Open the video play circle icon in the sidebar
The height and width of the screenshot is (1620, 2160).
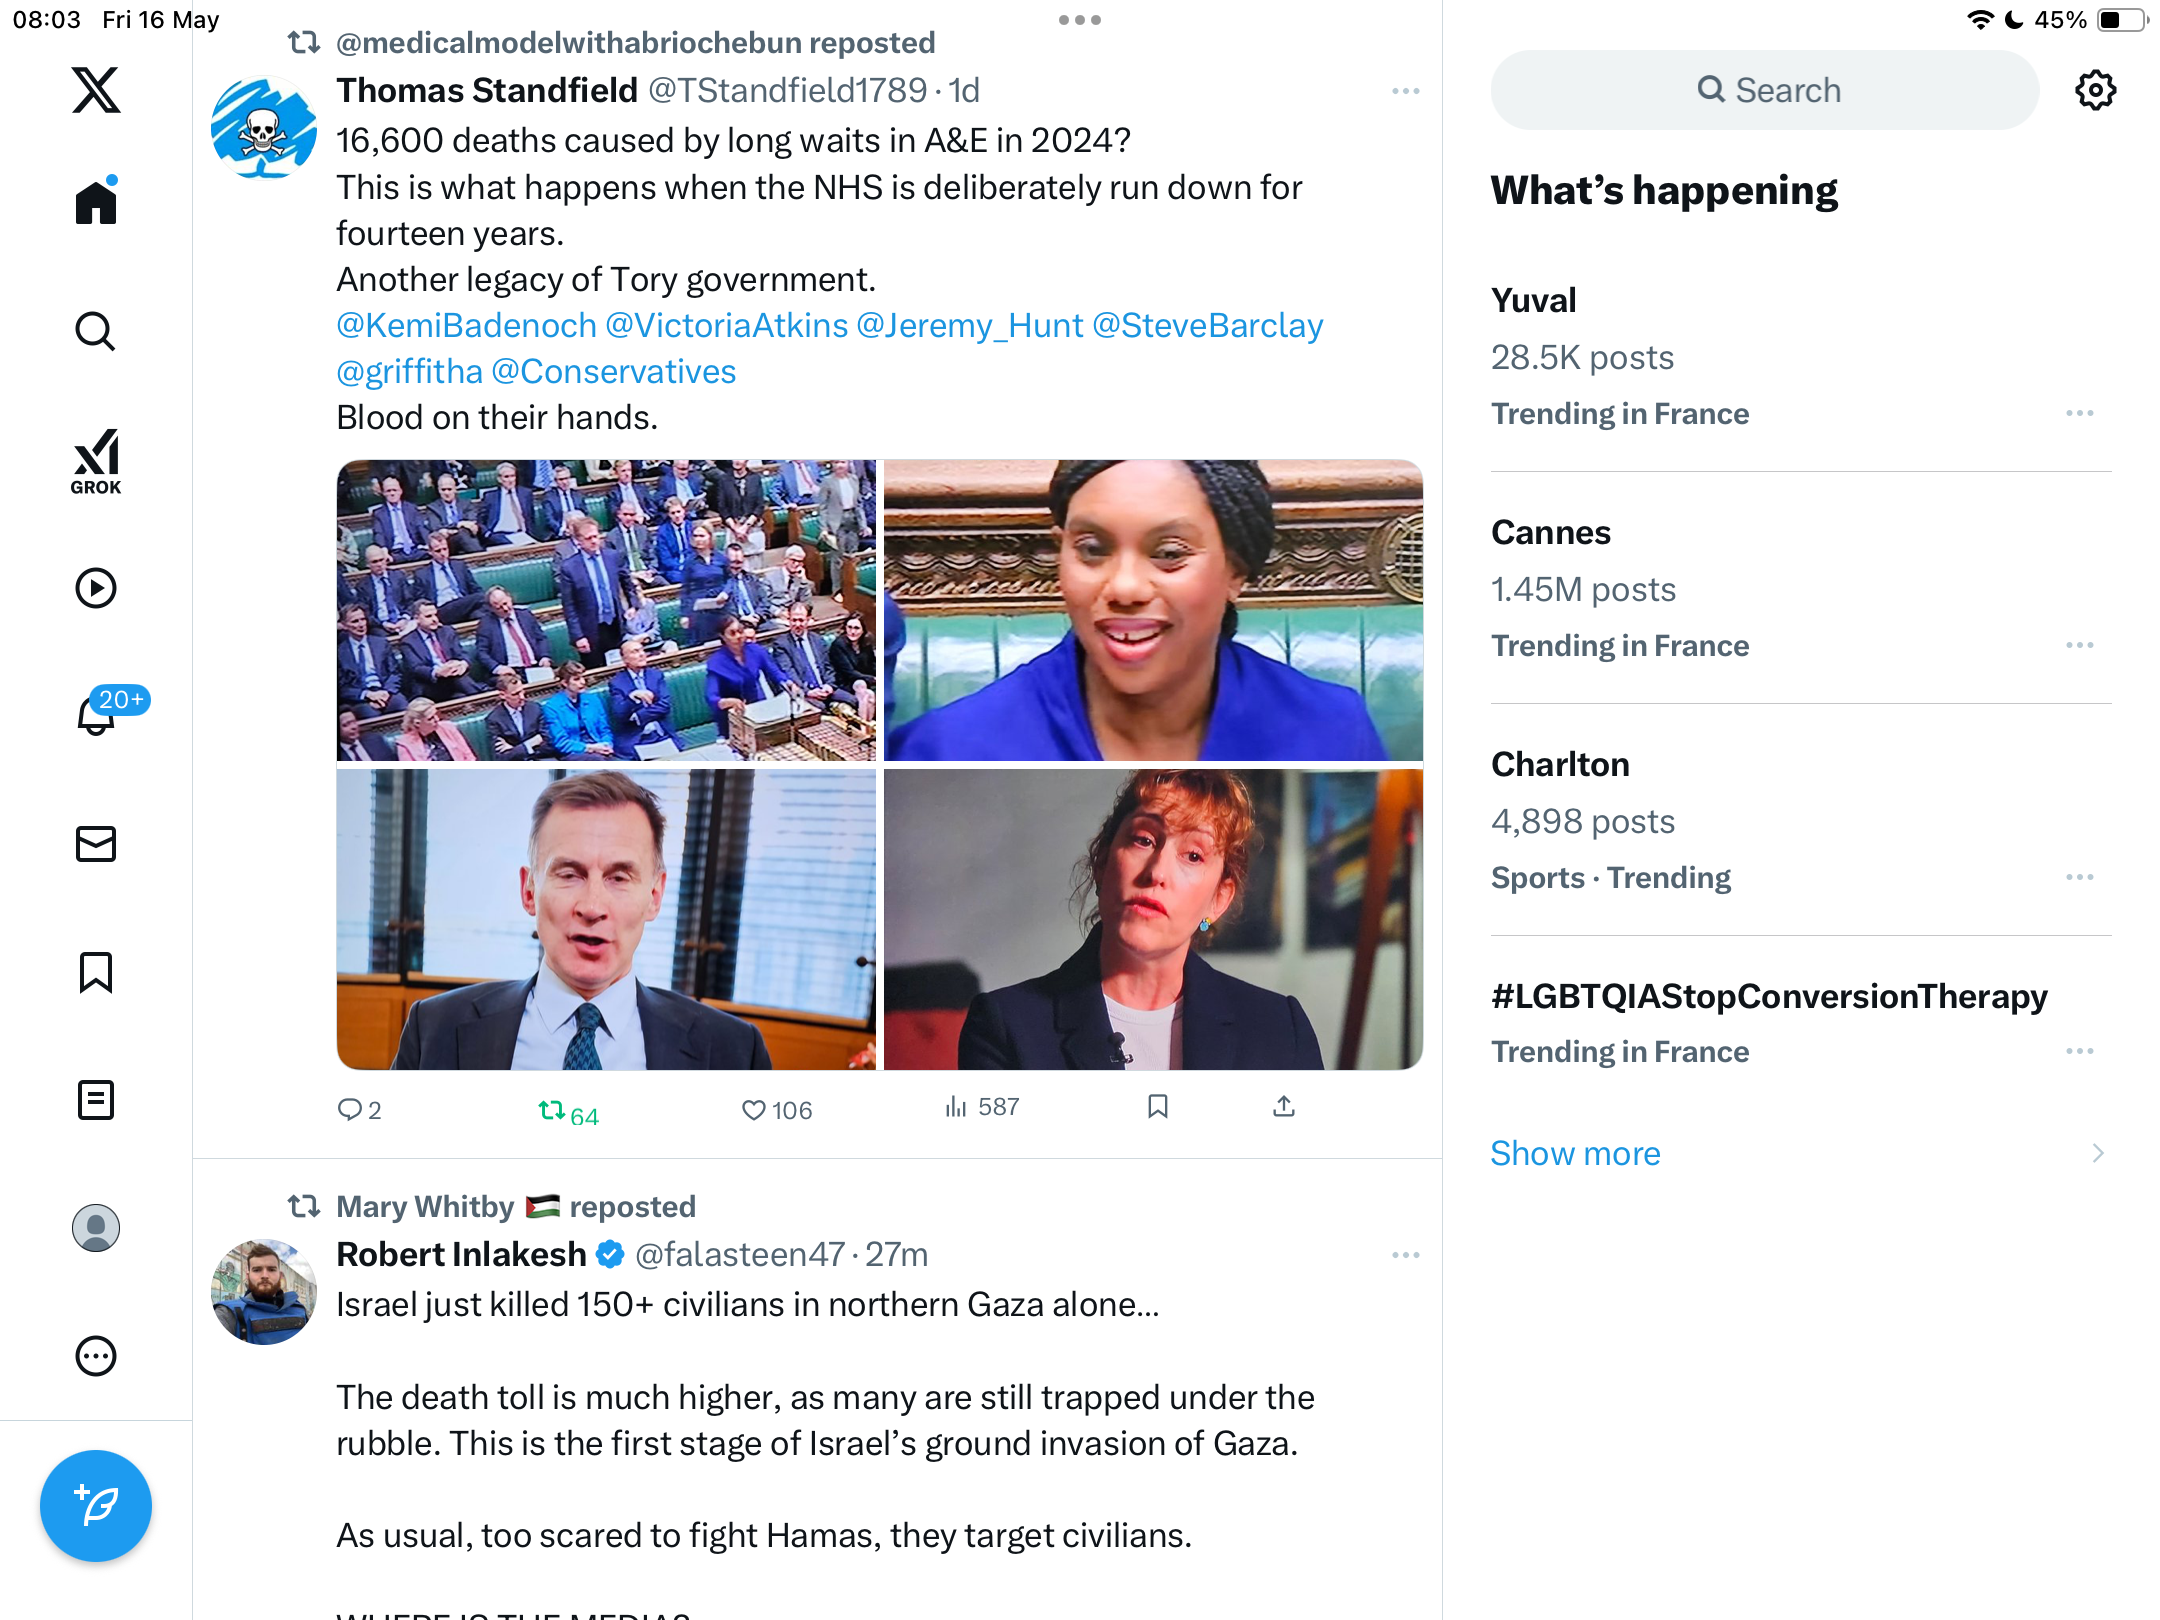(x=96, y=588)
